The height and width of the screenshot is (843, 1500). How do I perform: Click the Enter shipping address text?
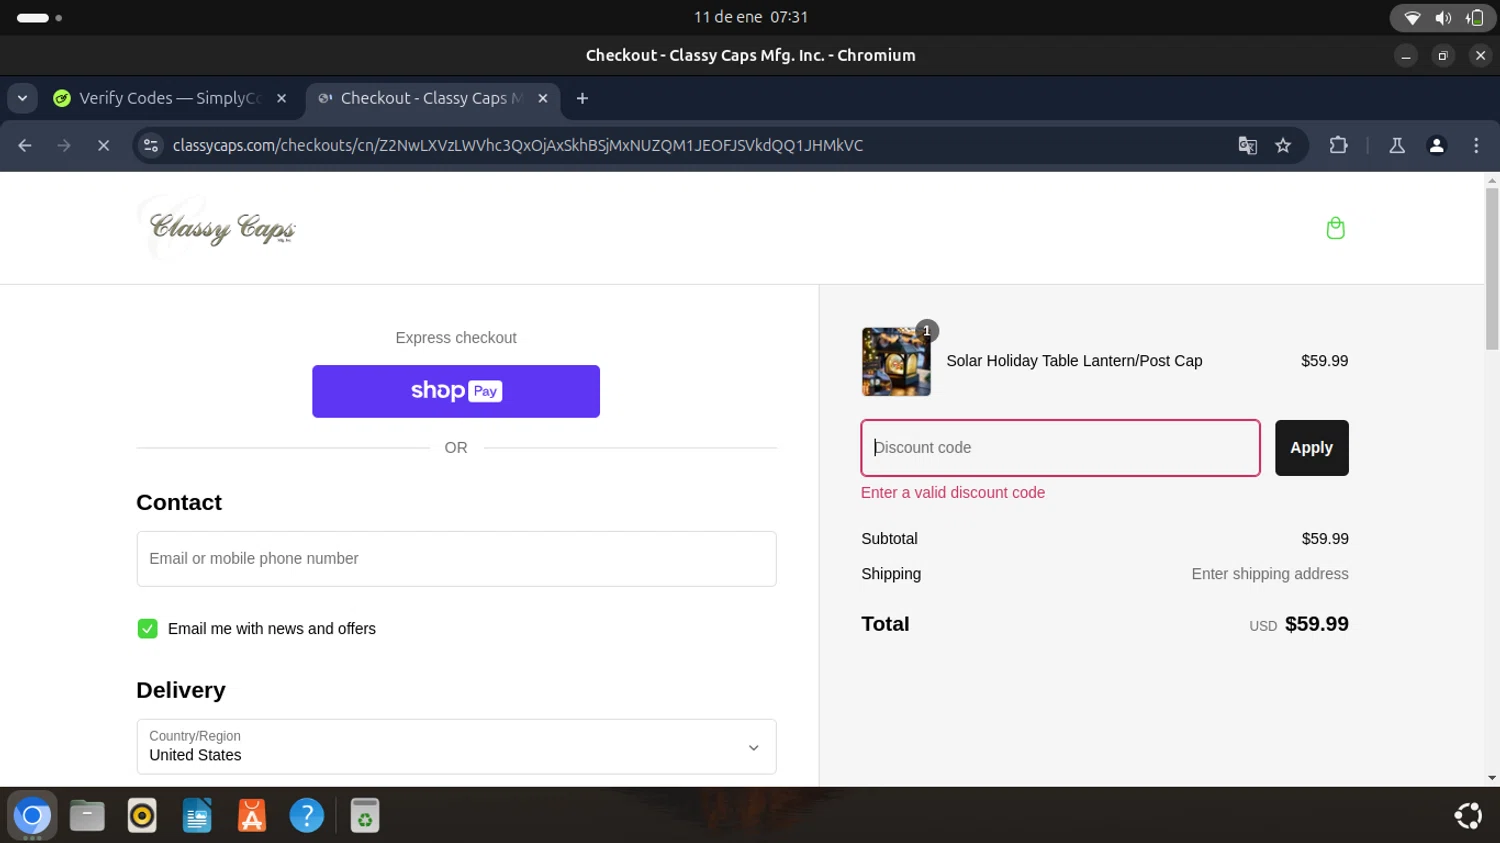coord(1270,574)
